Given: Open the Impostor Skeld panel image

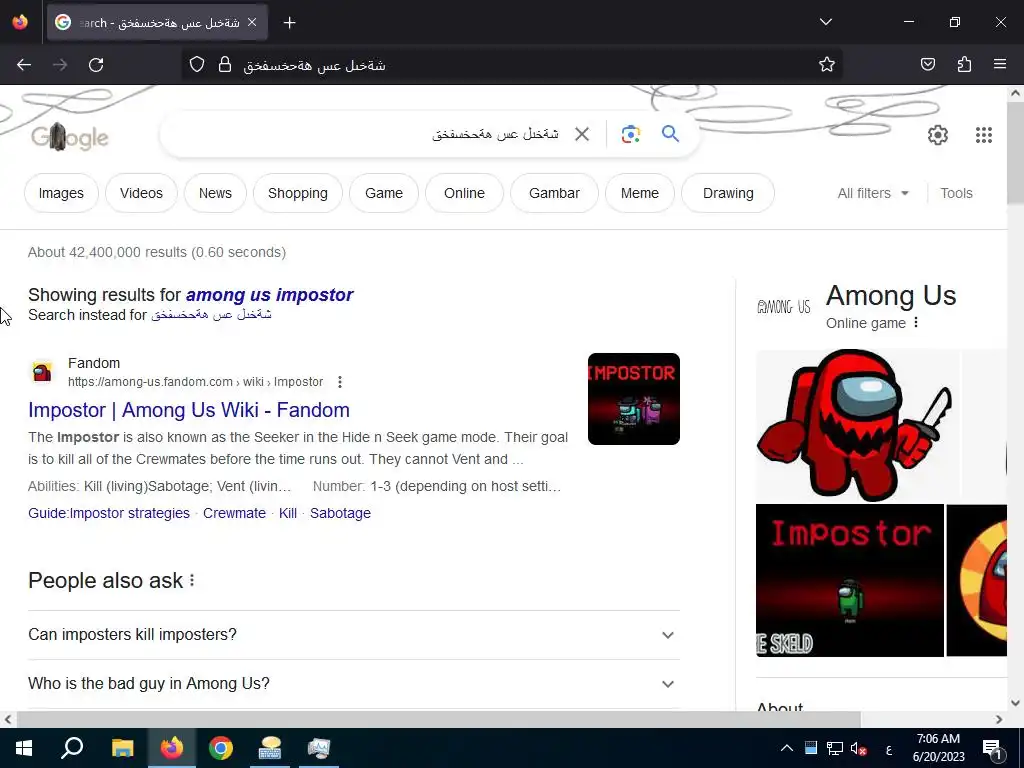Looking at the screenshot, I should point(850,581).
